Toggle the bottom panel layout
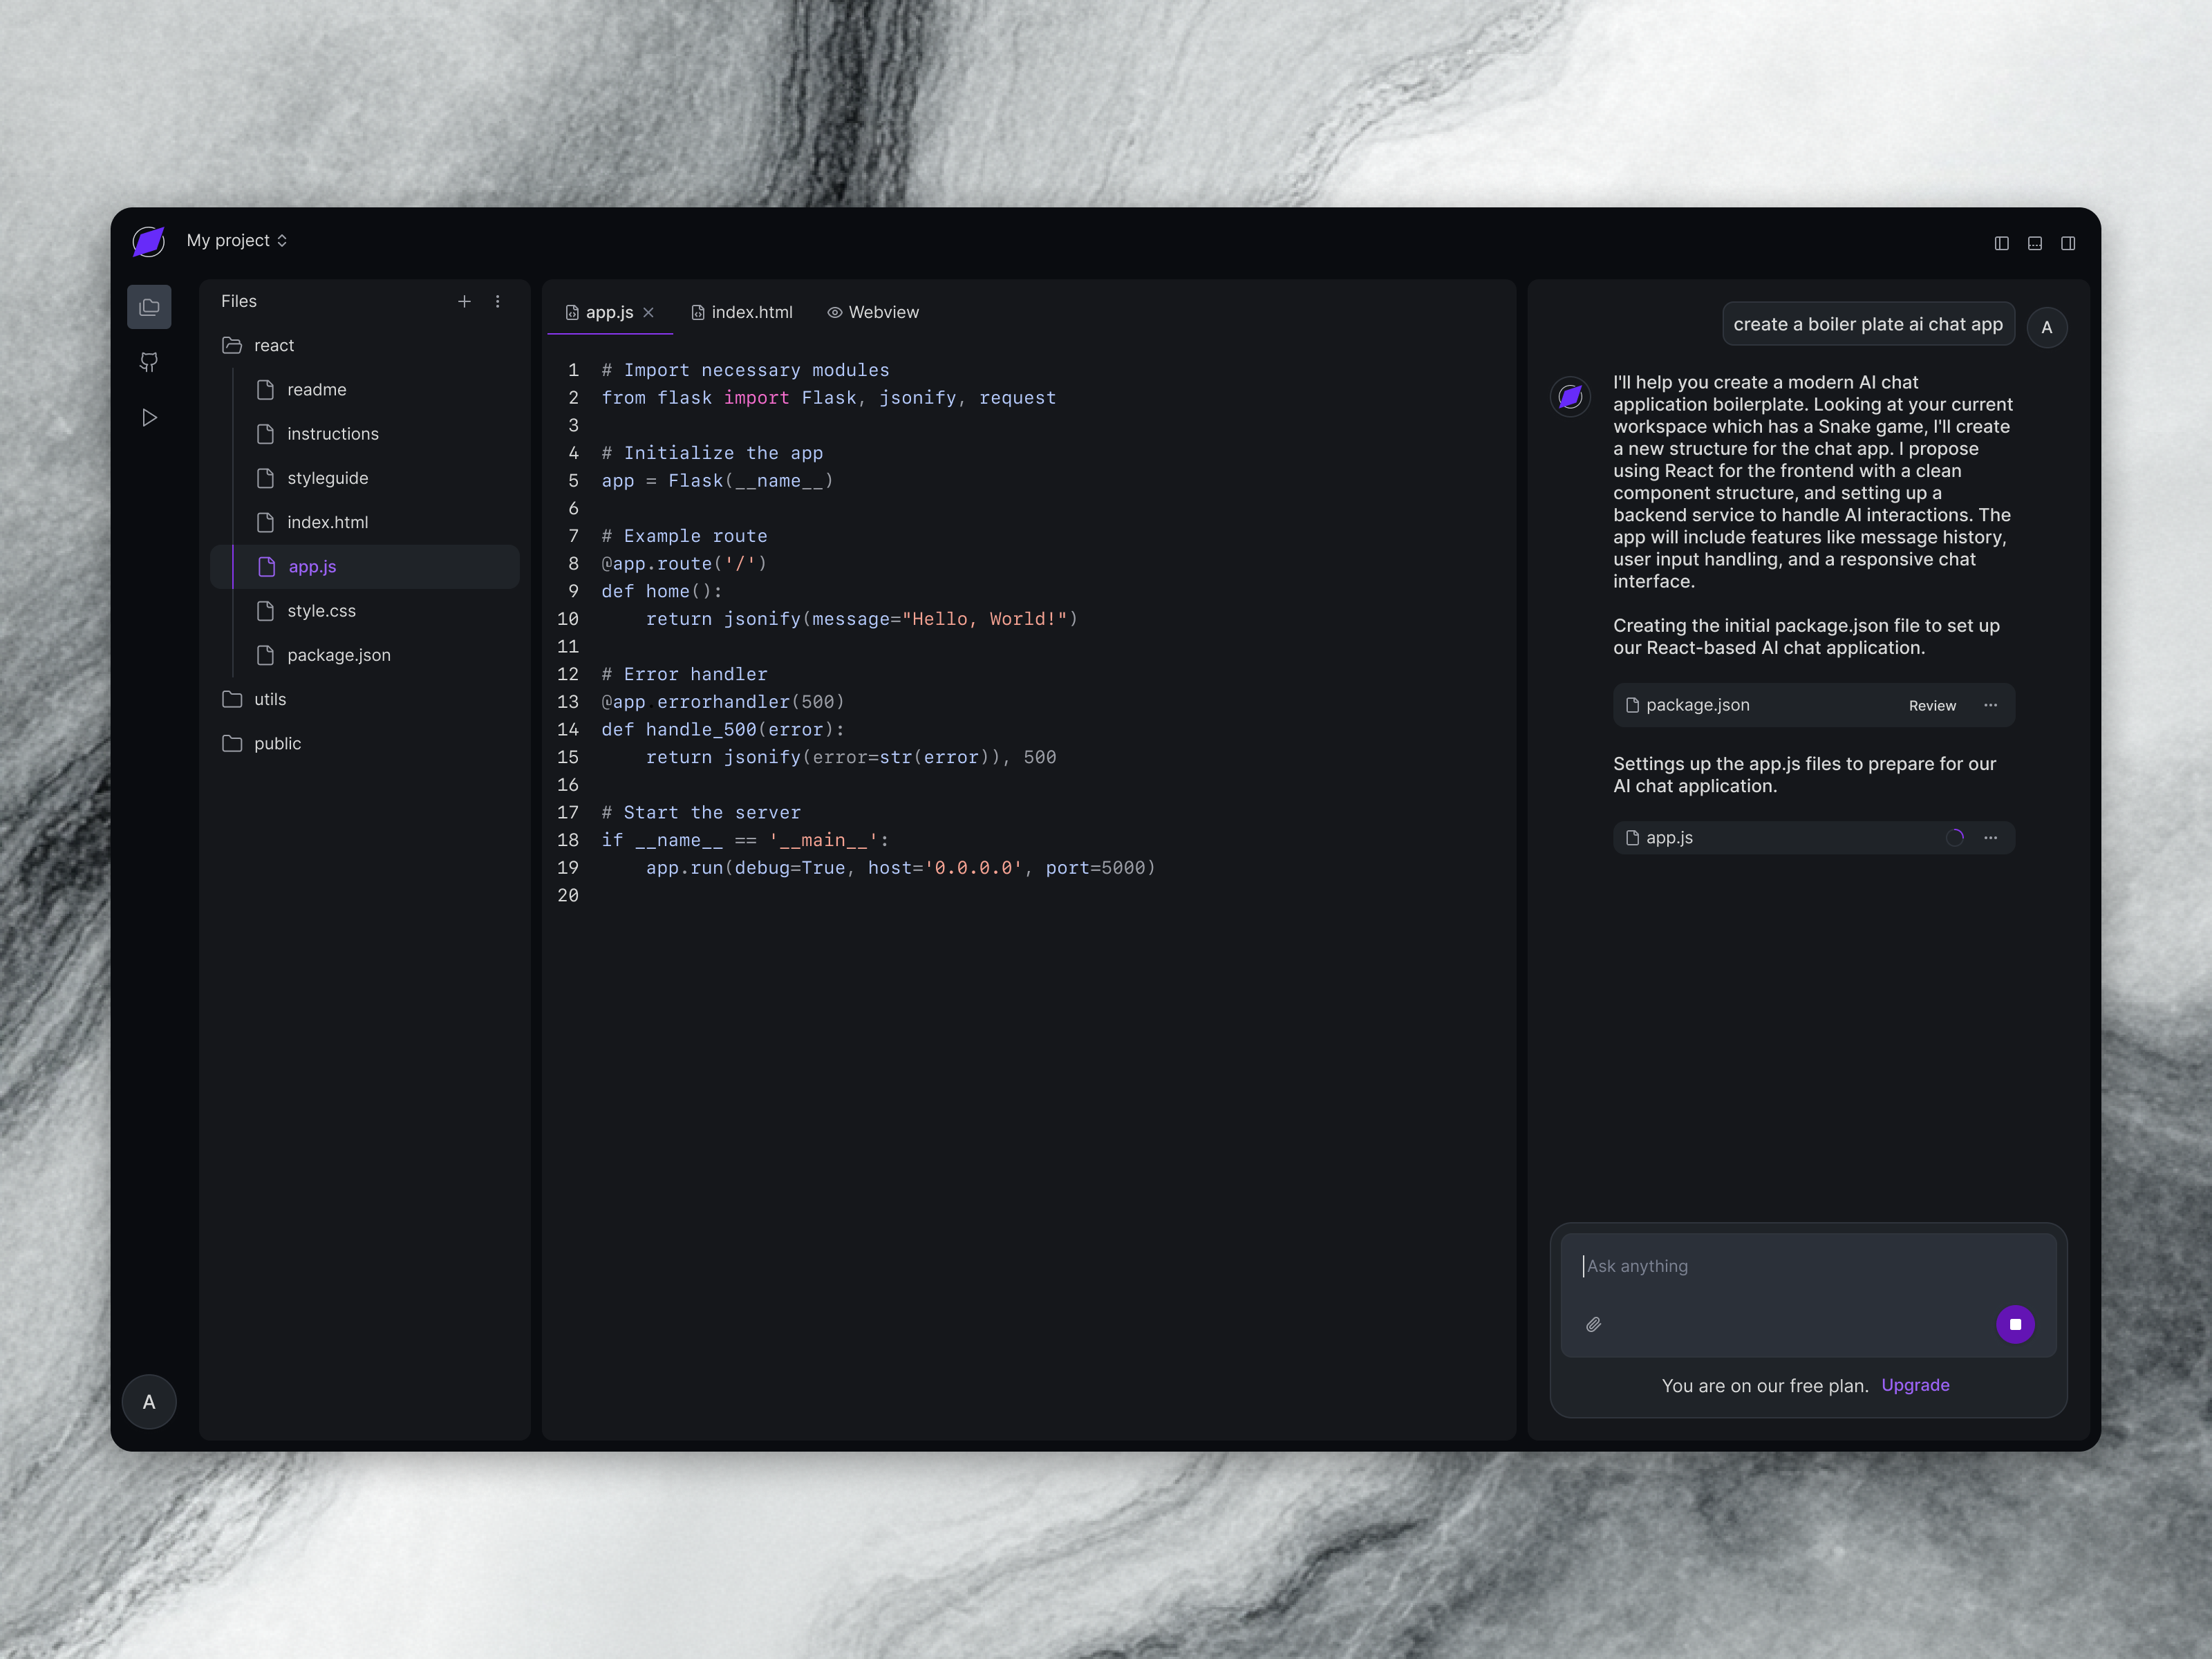 point(2034,243)
